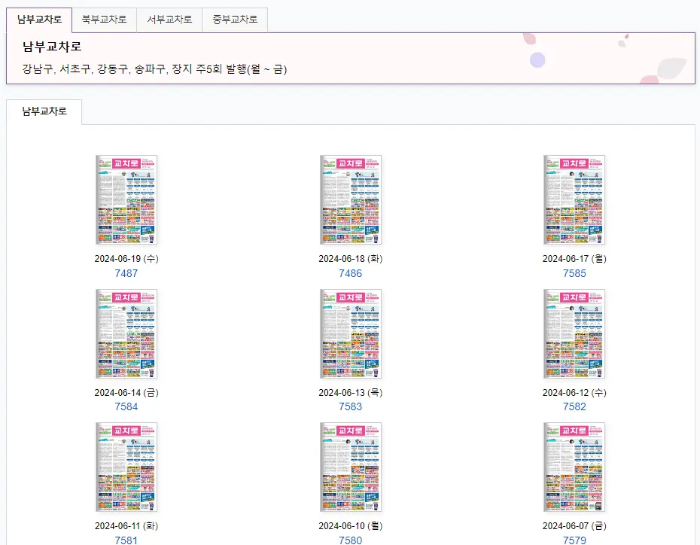Select the 남부교차로 sub-tab above the issue grid
The image size is (700, 545).
point(44,112)
